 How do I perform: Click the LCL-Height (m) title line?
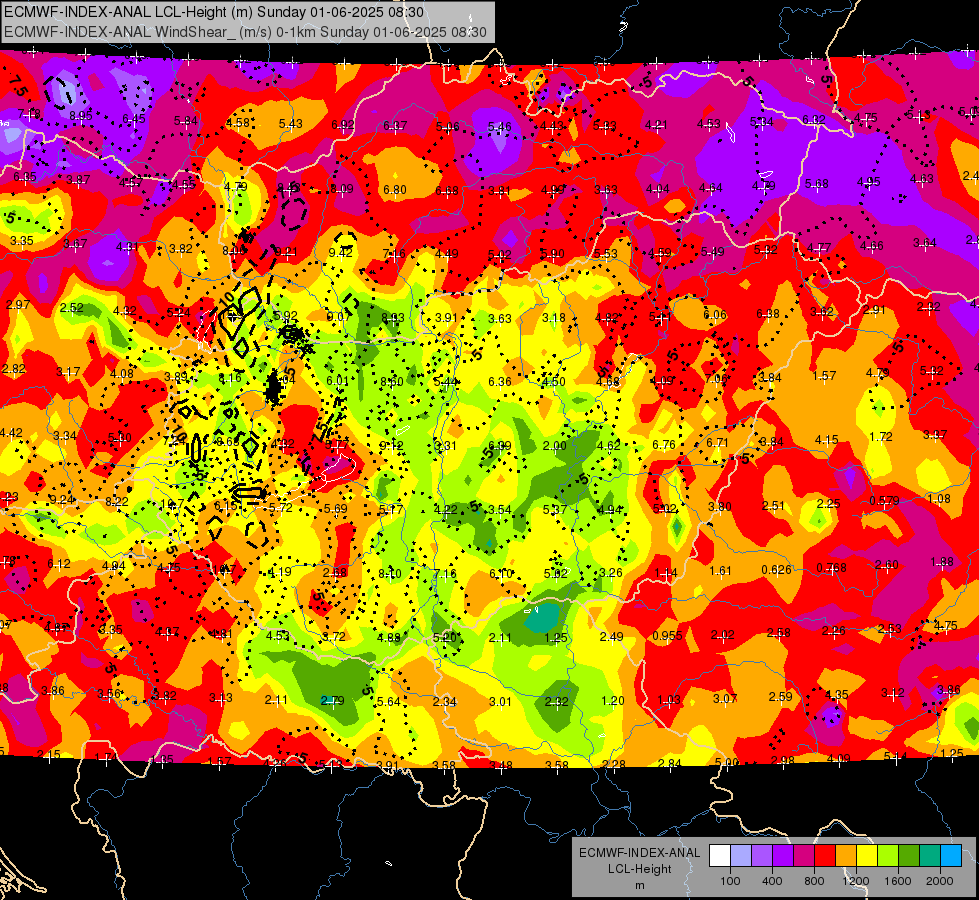click(x=214, y=12)
